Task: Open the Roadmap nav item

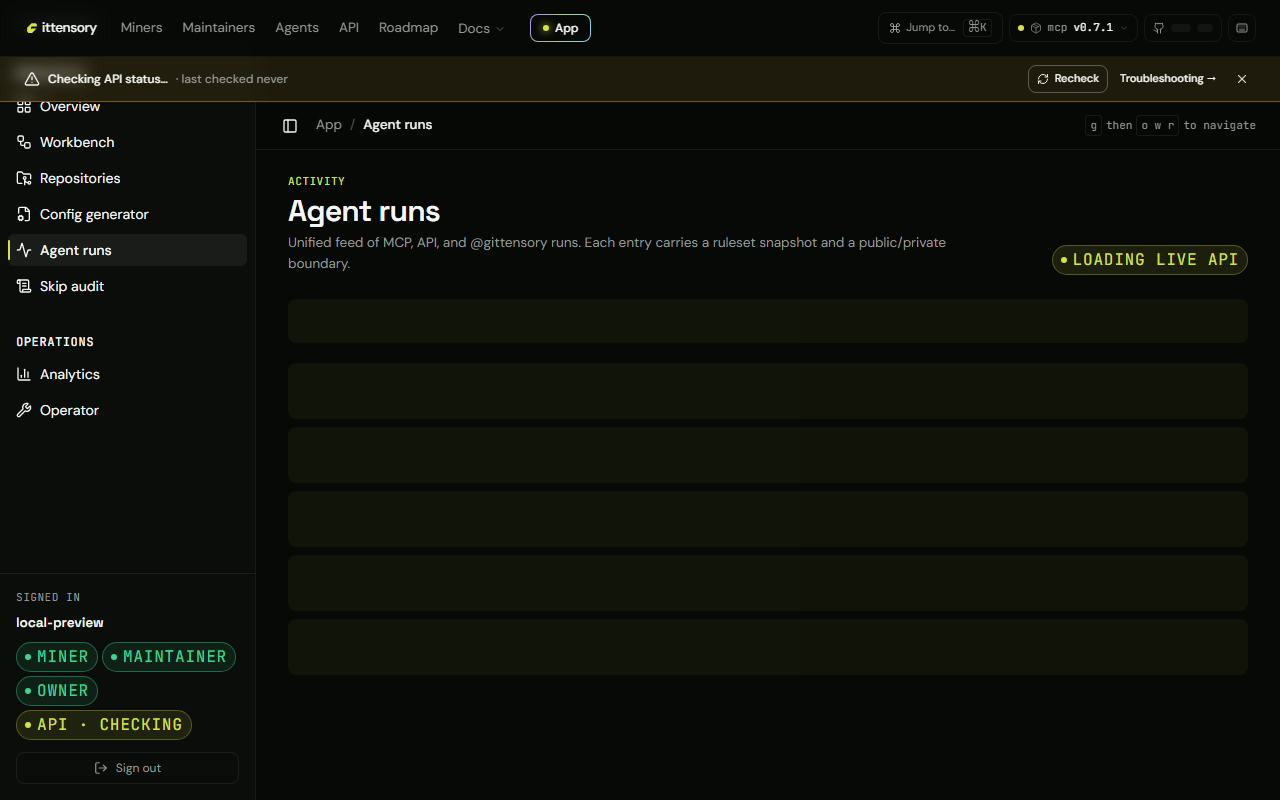Action: (x=408, y=28)
